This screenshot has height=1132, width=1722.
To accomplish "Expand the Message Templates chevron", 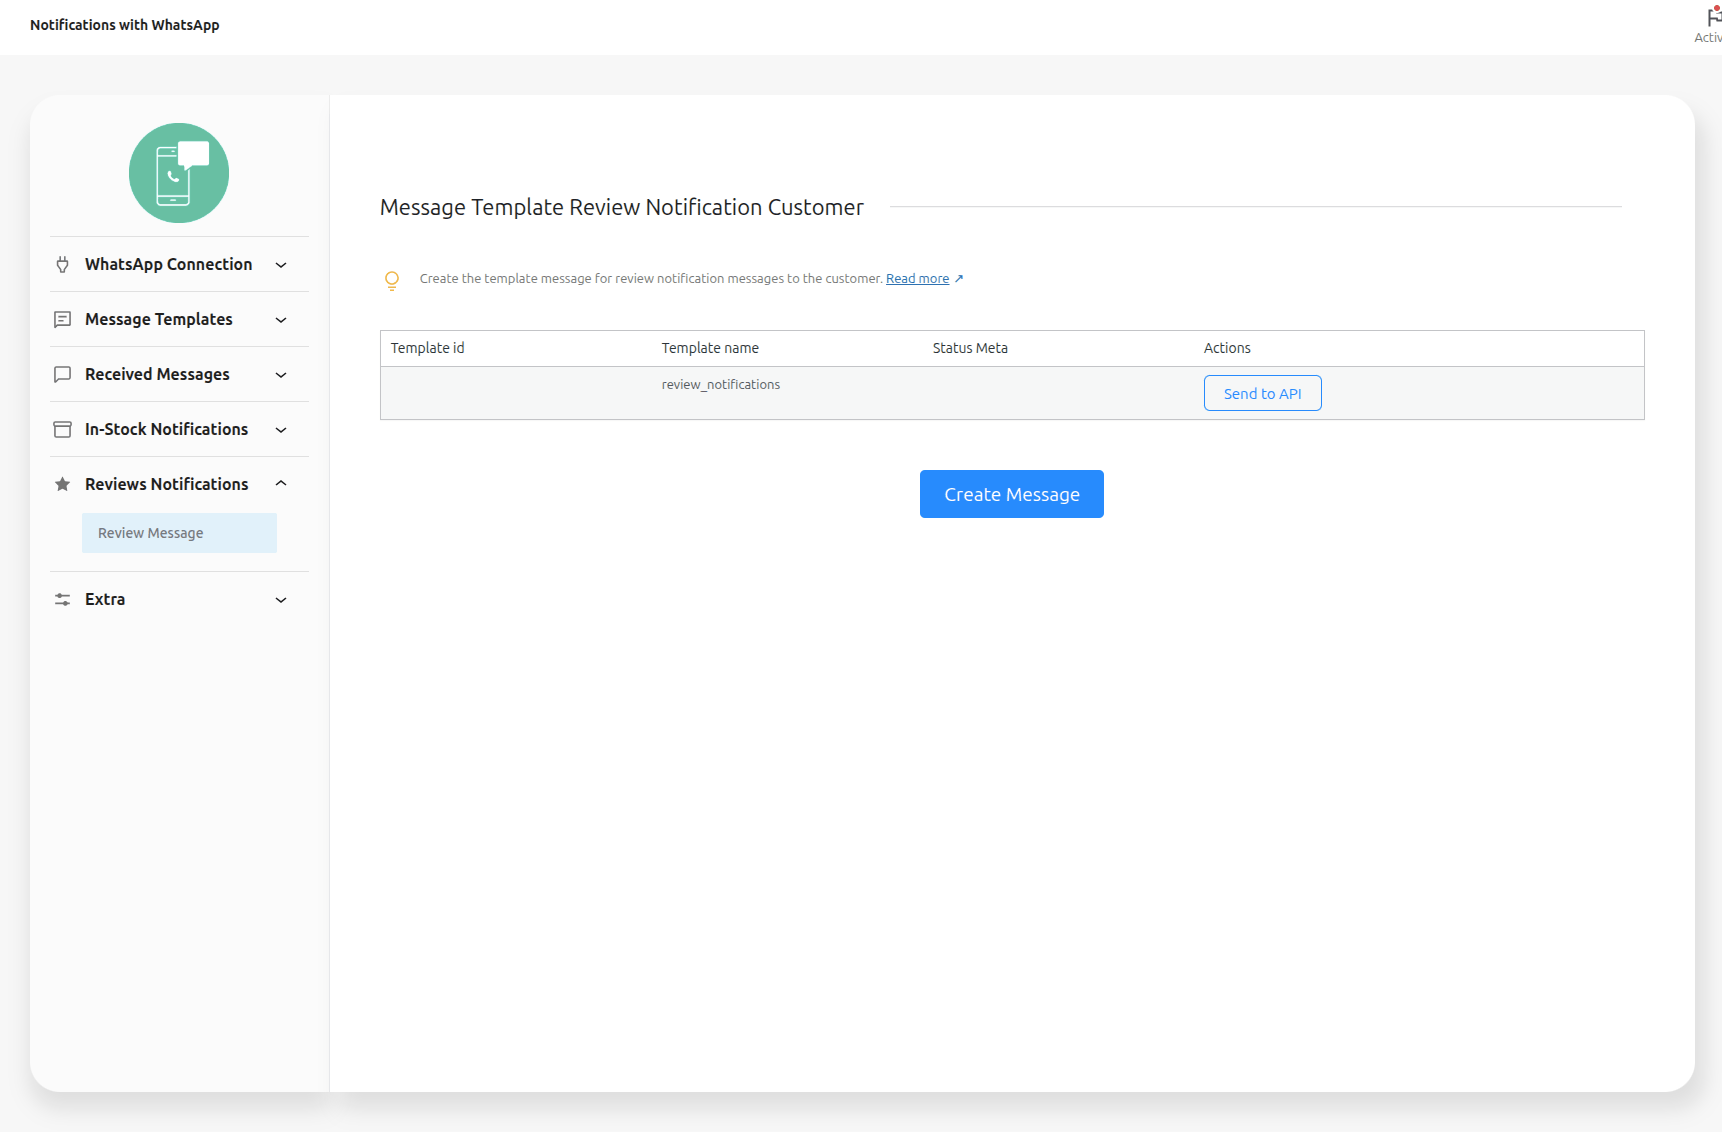I will tap(281, 320).
